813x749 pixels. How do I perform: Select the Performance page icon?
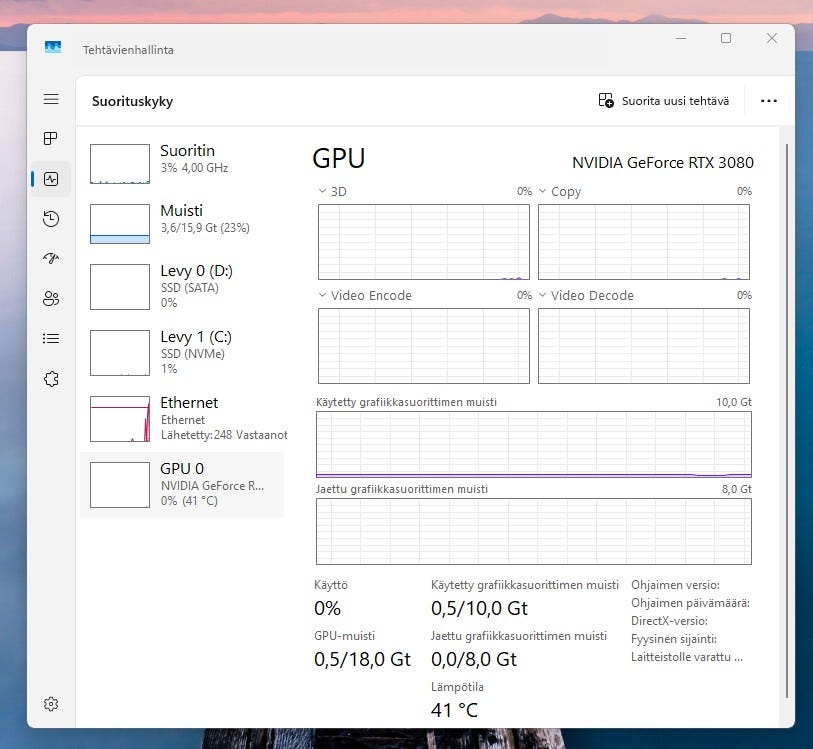[51, 179]
